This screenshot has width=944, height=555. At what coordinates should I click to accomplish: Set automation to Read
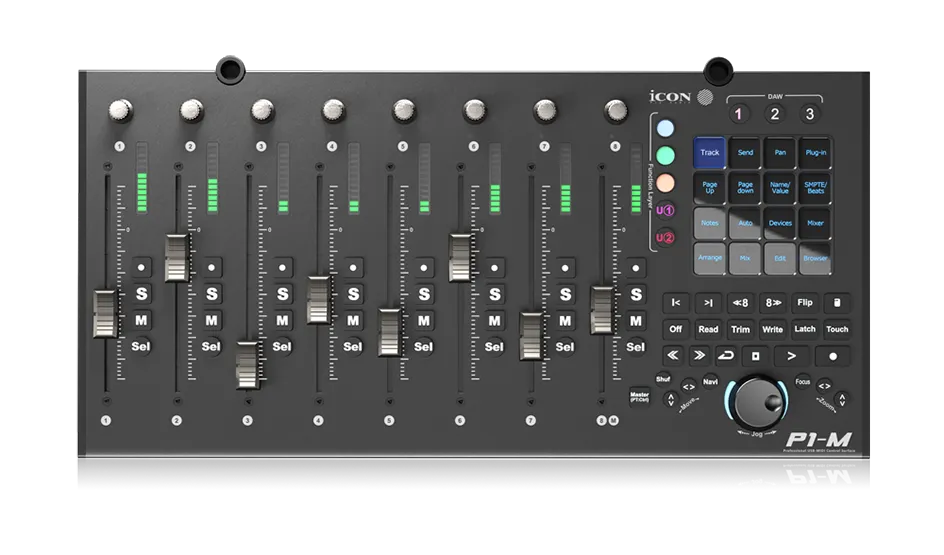pyautogui.click(x=709, y=329)
